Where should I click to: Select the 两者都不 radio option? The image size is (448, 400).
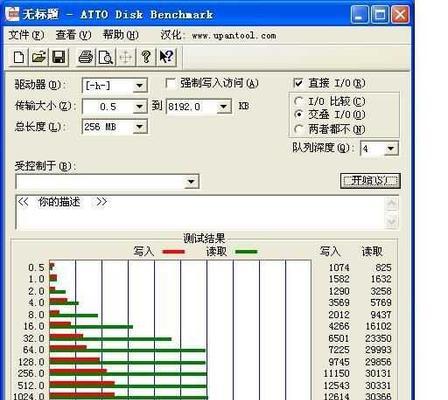coord(298,129)
